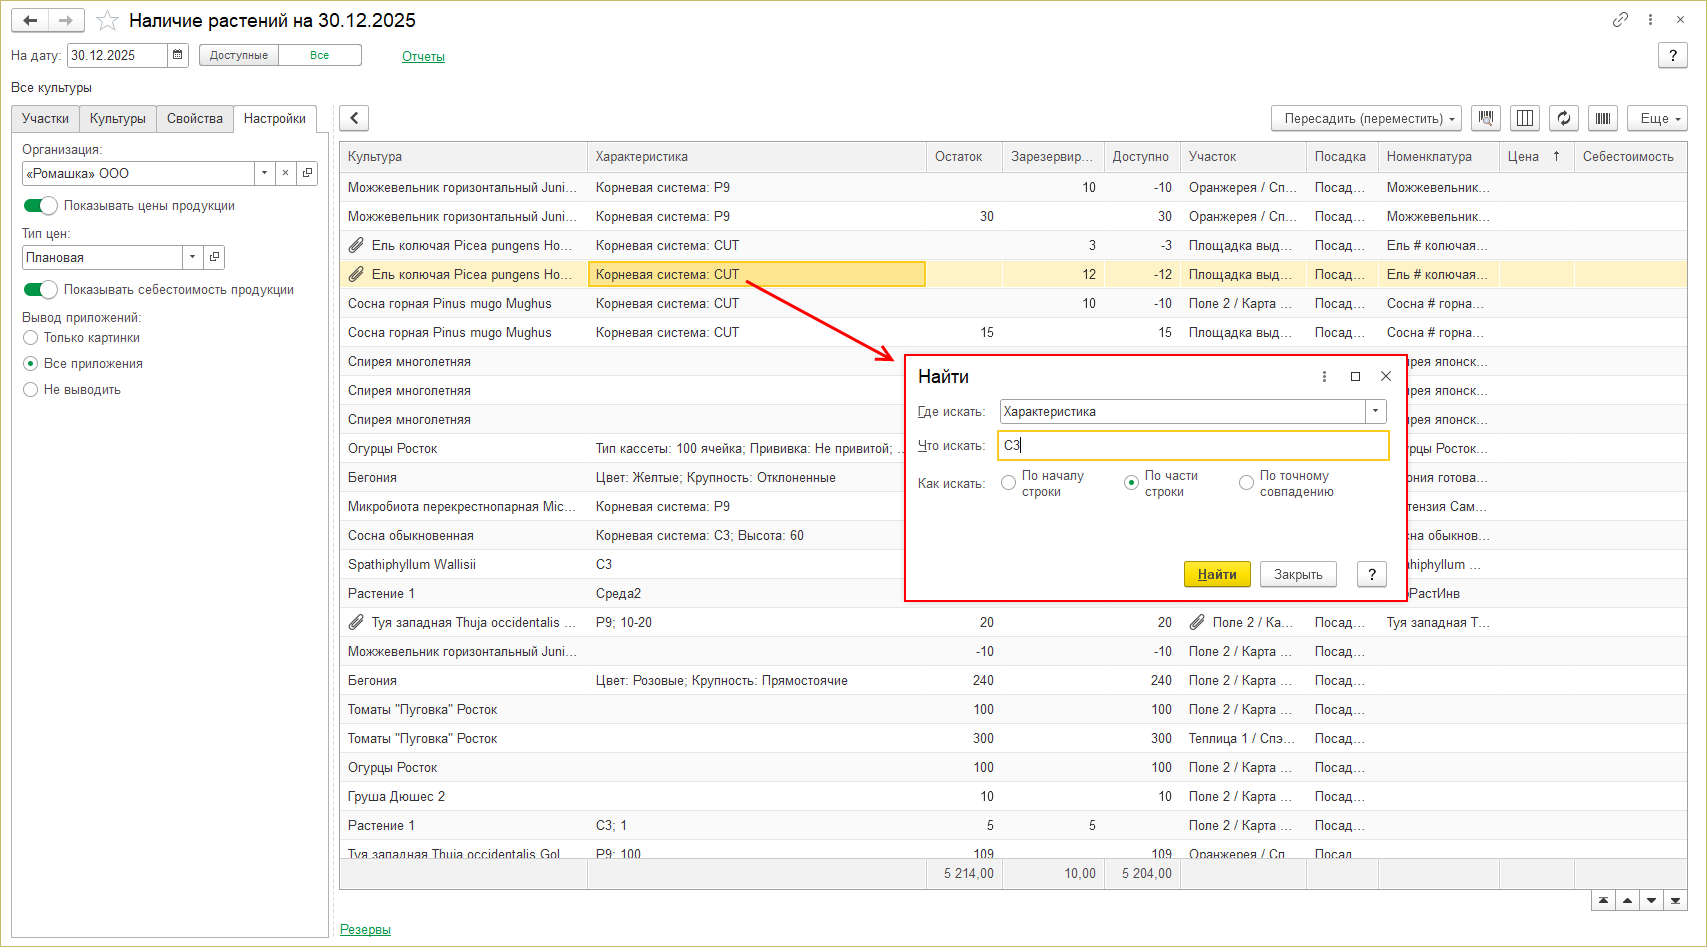Refresh the plant list with the refresh icon
The width and height of the screenshot is (1707, 947).
(x=1564, y=118)
